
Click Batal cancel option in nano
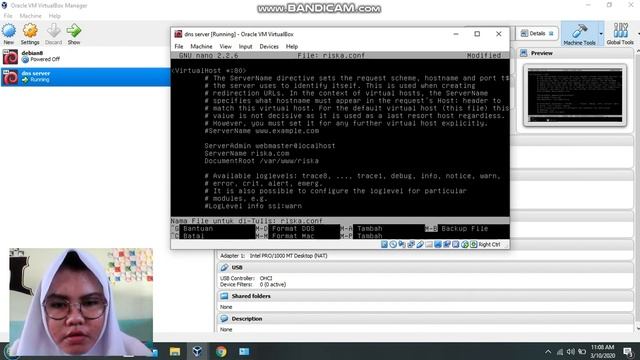(194, 236)
